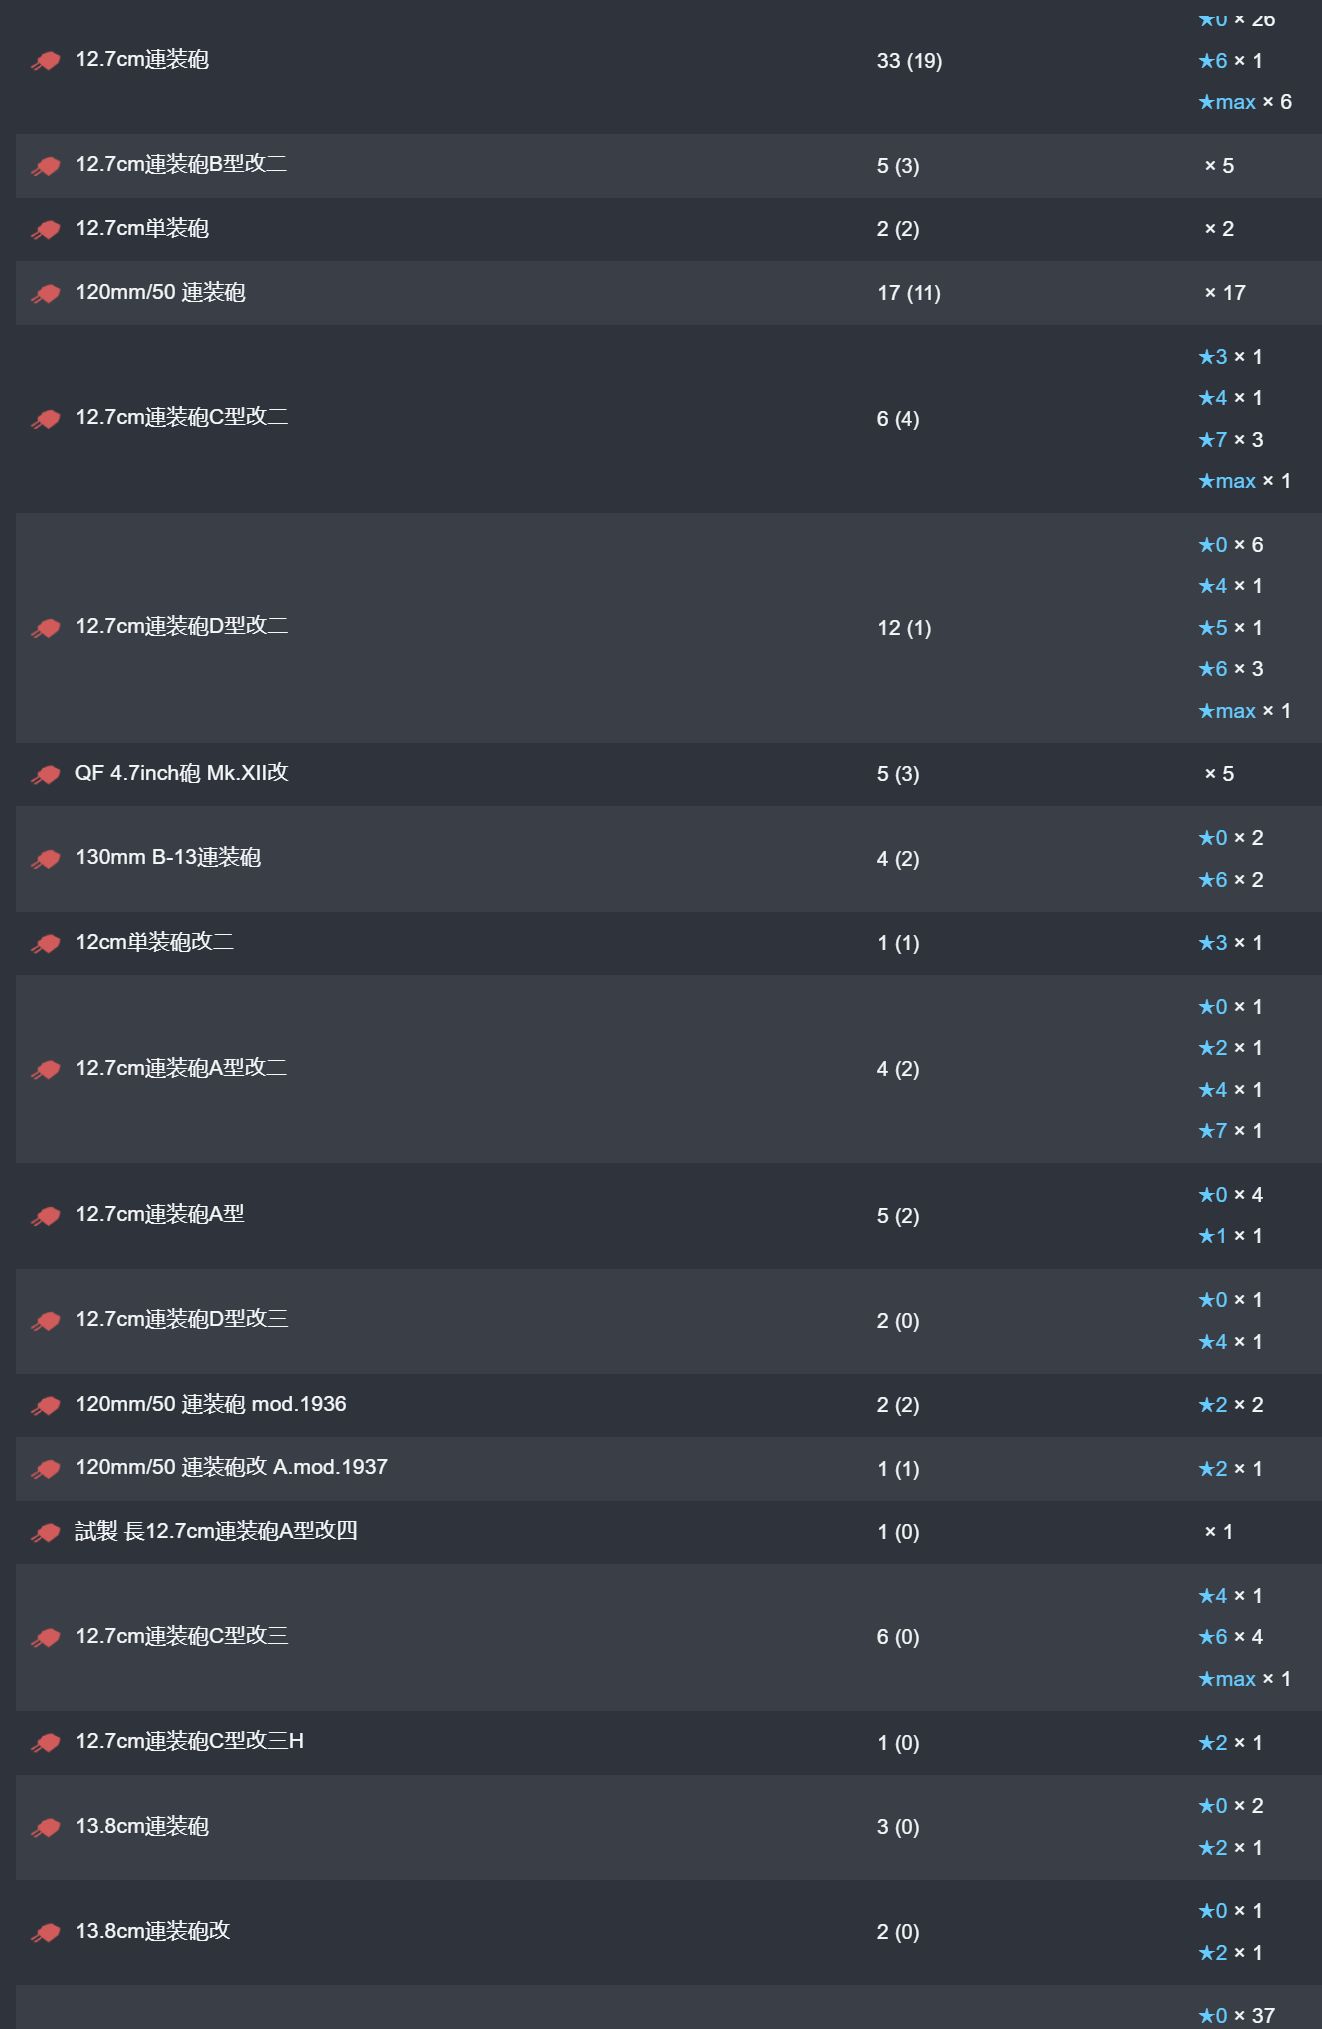Click ★7 × 3 under 12.7cm連装砲C型改二

click(1231, 440)
